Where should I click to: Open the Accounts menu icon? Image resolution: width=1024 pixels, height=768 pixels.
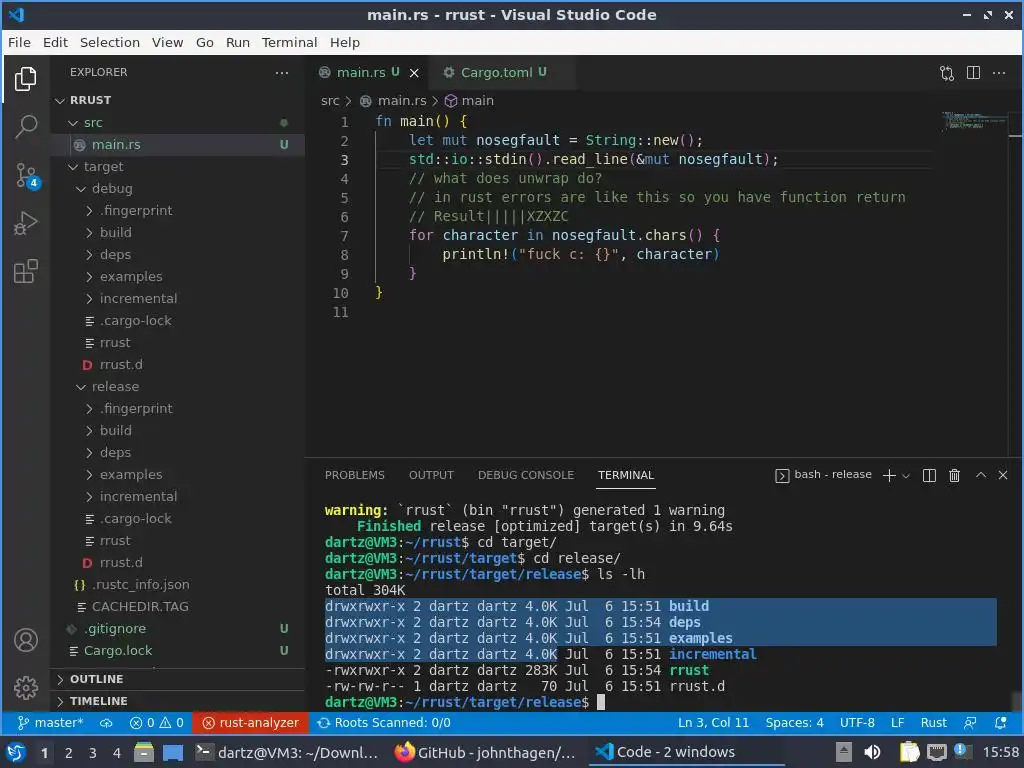point(25,640)
